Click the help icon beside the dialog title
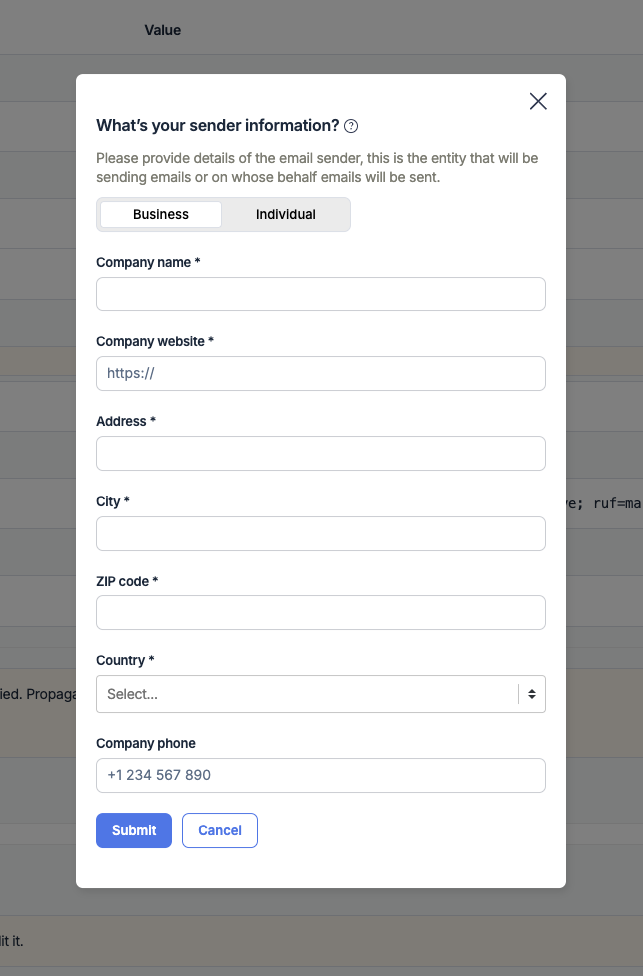643x976 pixels. [x=349, y=126]
